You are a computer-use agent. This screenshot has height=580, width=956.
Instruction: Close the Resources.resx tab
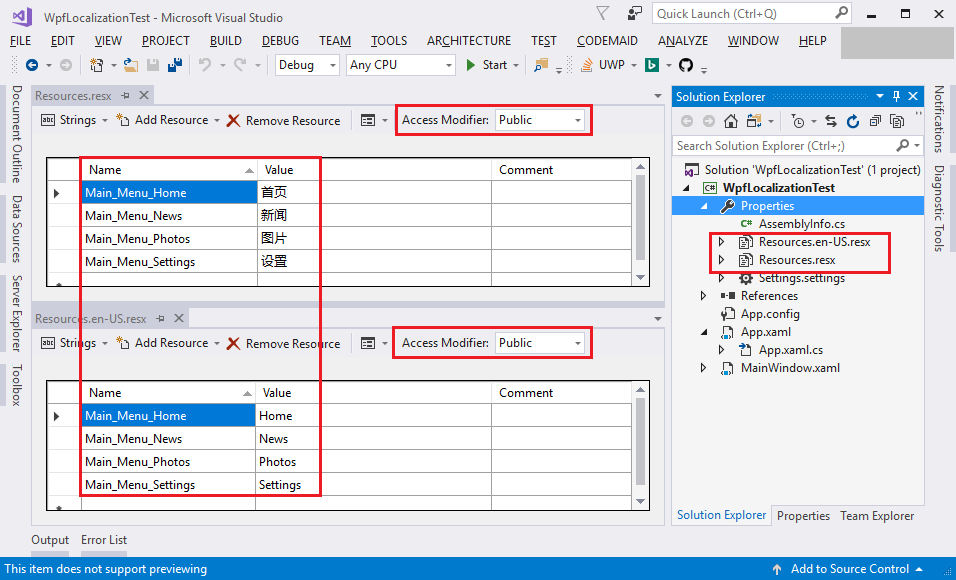tap(144, 95)
